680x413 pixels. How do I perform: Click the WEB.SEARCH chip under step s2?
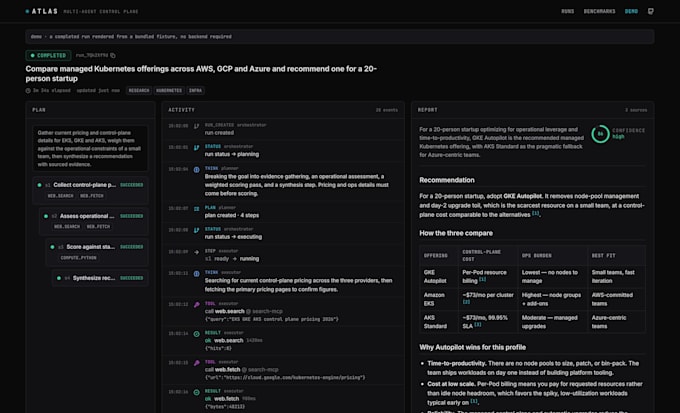[67, 227]
